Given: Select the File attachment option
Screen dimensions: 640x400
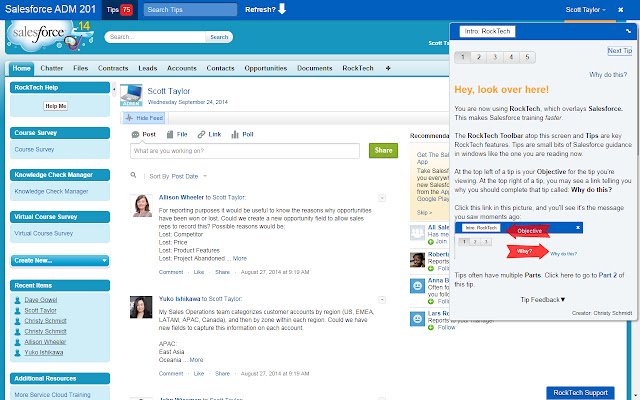Looking at the screenshot, I should pyautogui.click(x=177, y=134).
